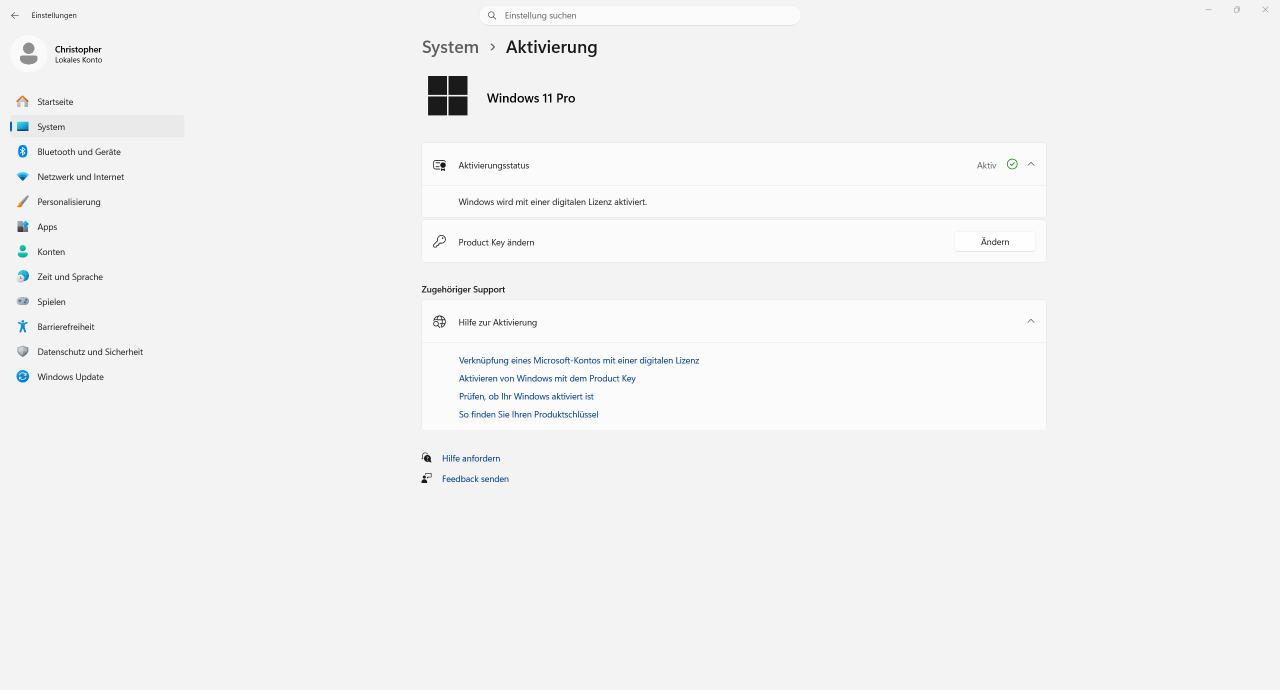Click the search magnifier icon
The image size is (1280, 690).
pos(492,15)
